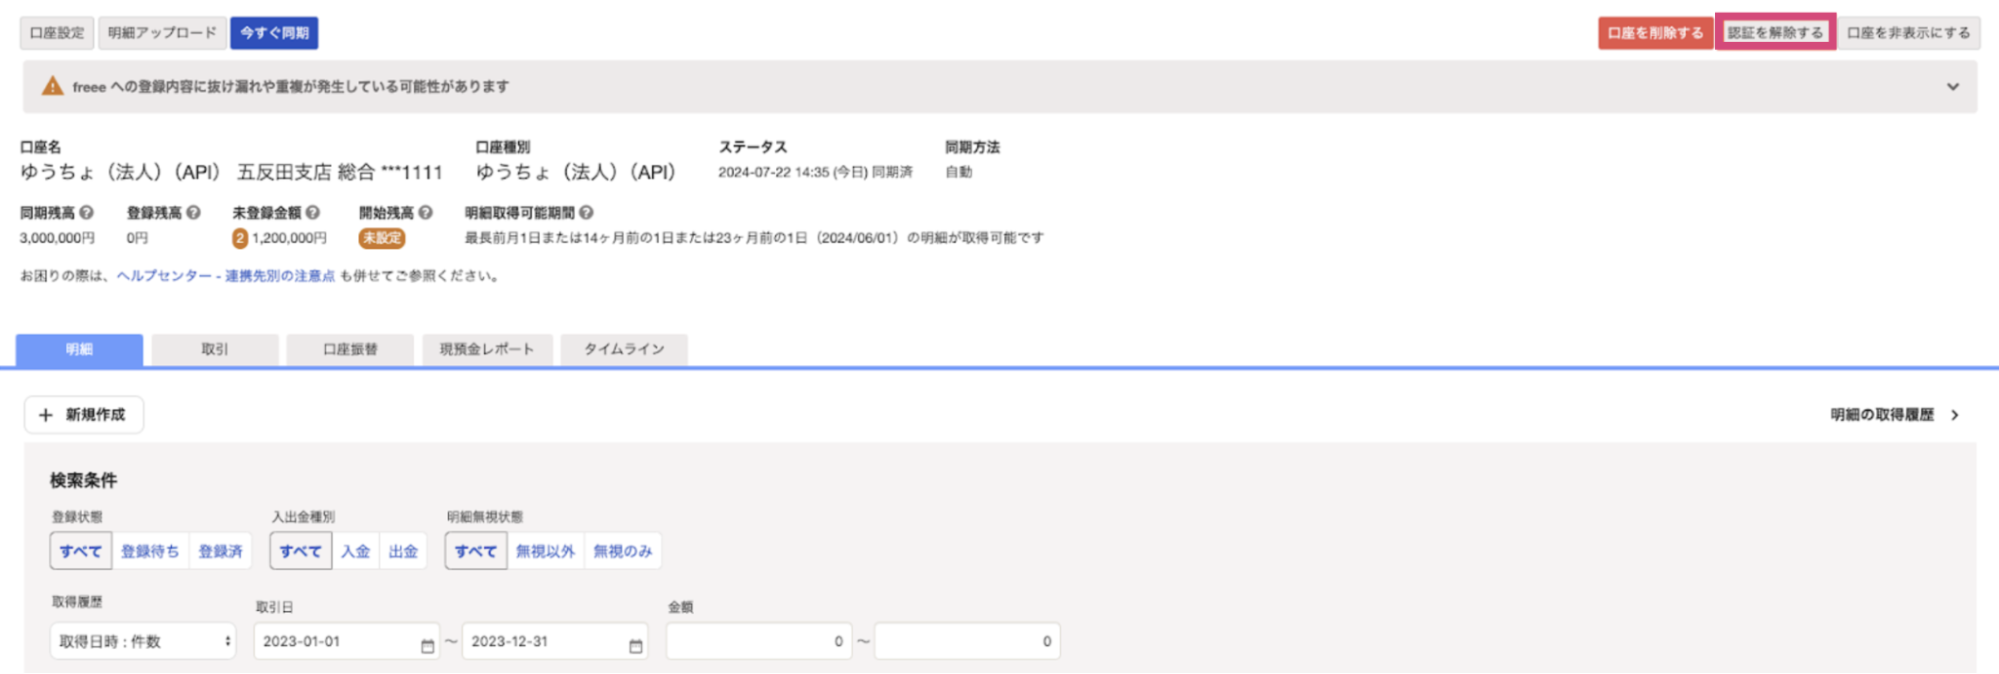
Task: Switch to the 現預金レポート tab
Action: tap(487, 349)
